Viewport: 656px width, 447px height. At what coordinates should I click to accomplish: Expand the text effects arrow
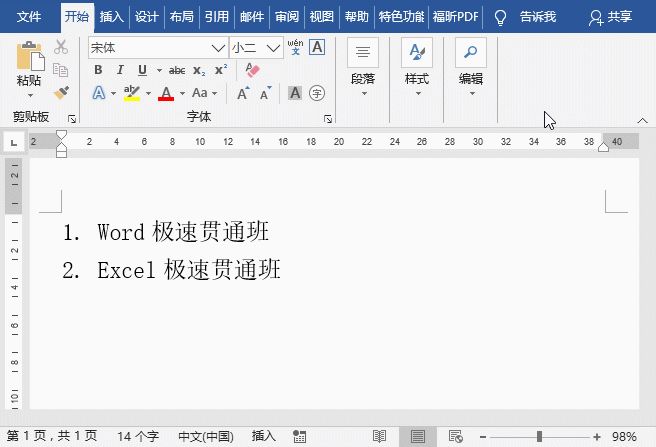pos(113,93)
